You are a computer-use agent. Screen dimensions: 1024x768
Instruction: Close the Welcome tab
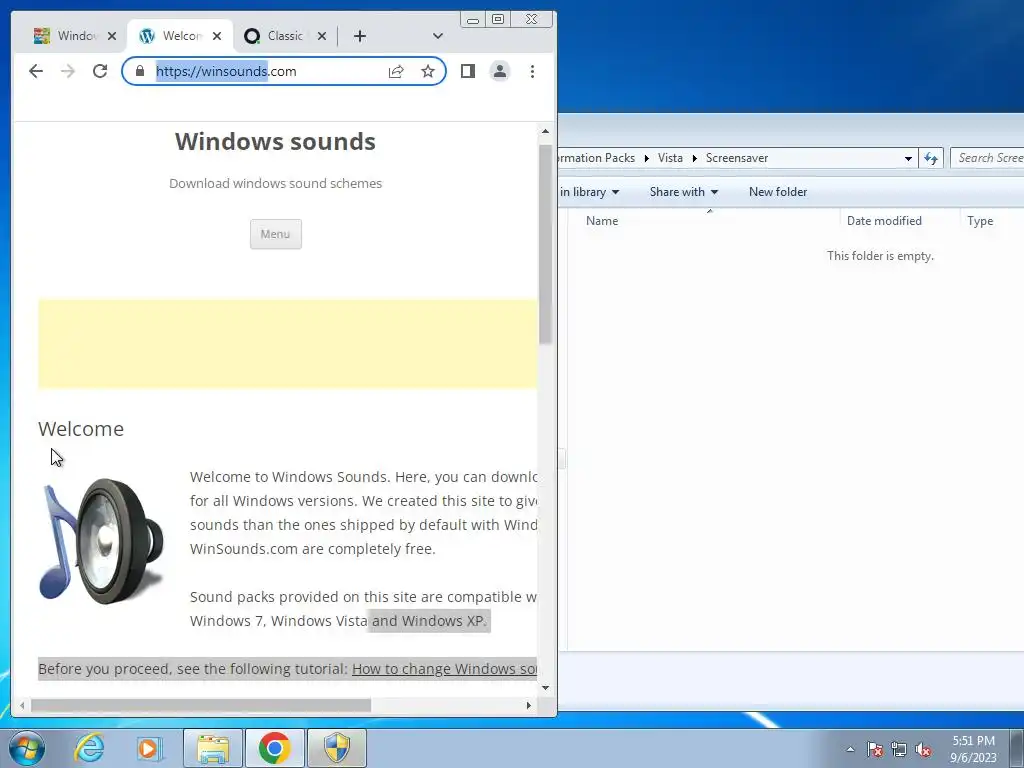coord(217,36)
